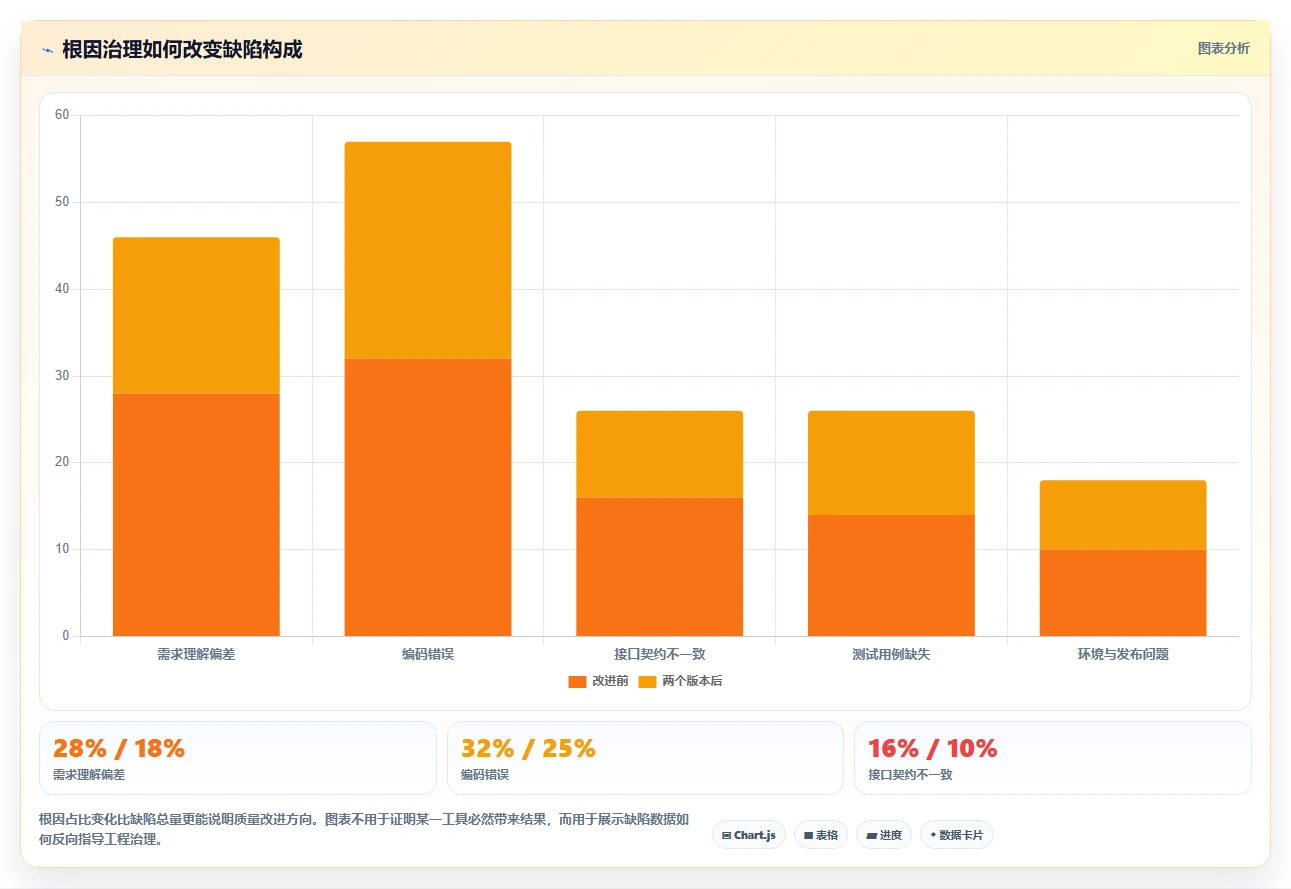Click the 根因占比变化 description paragraph
Viewport: 1291px width, 889px height.
365,829
